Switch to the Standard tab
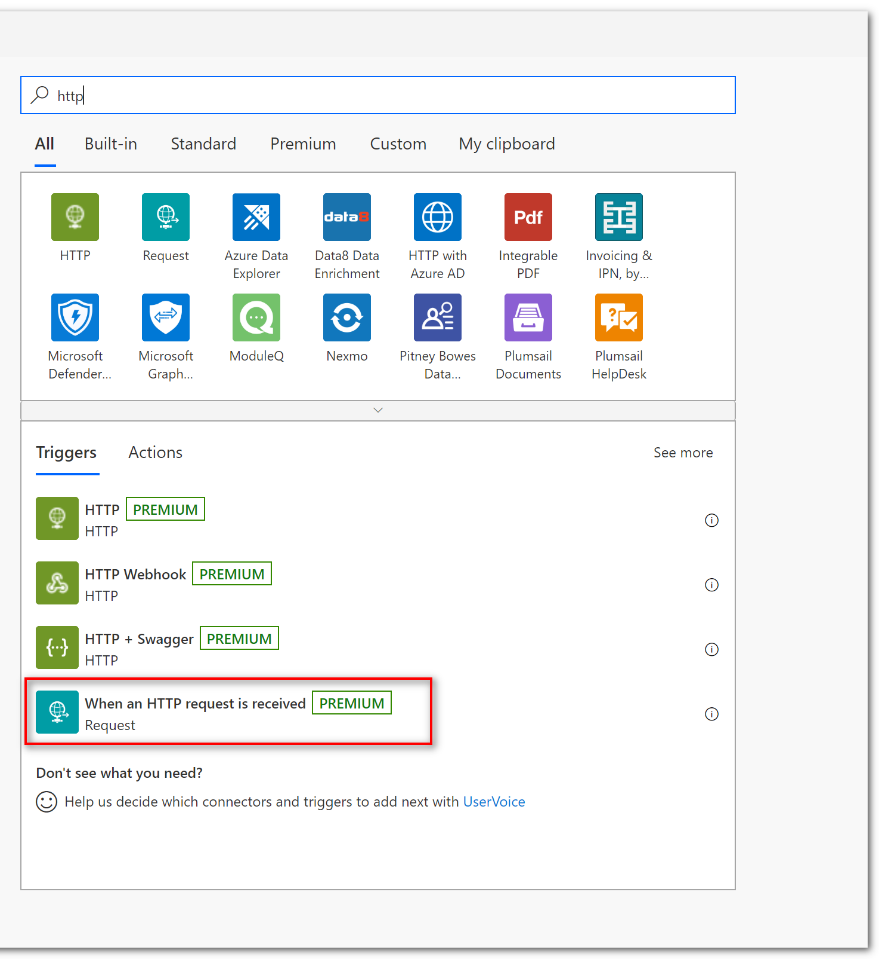 204,144
